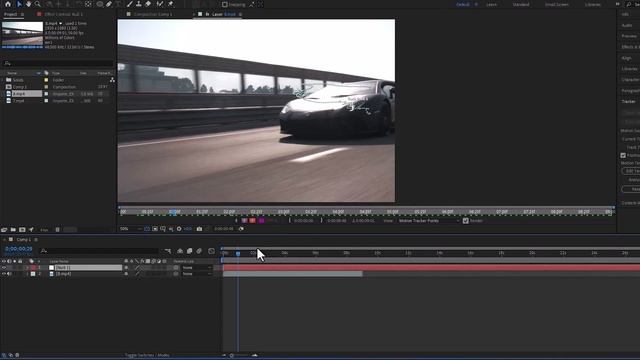The width and height of the screenshot is (640, 360).
Task: Hide the 3.mp4 layer eye icon
Action: (x=4, y=274)
